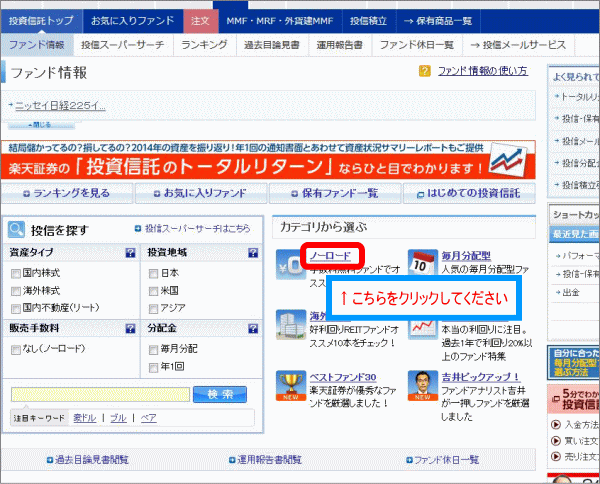The width and height of the screenshot is (600, 484).
Task: Click the ブル keyword link
Action: (118, 418)
